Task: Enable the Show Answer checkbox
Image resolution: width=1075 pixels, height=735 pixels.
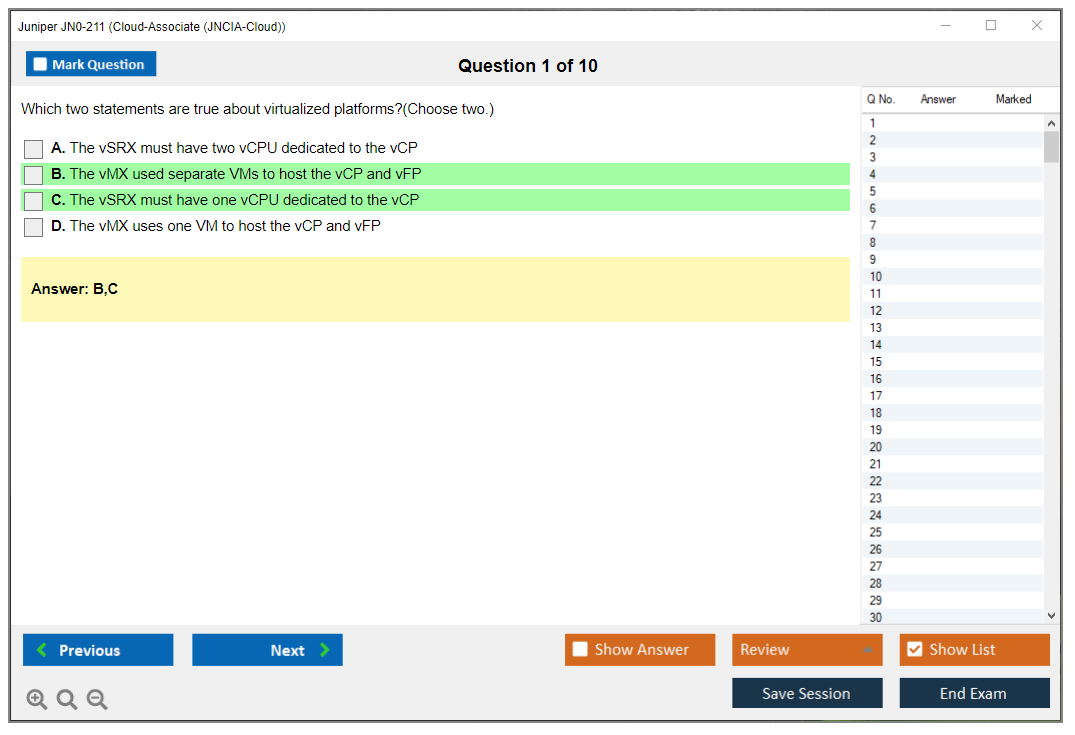Action: (581, 650)
